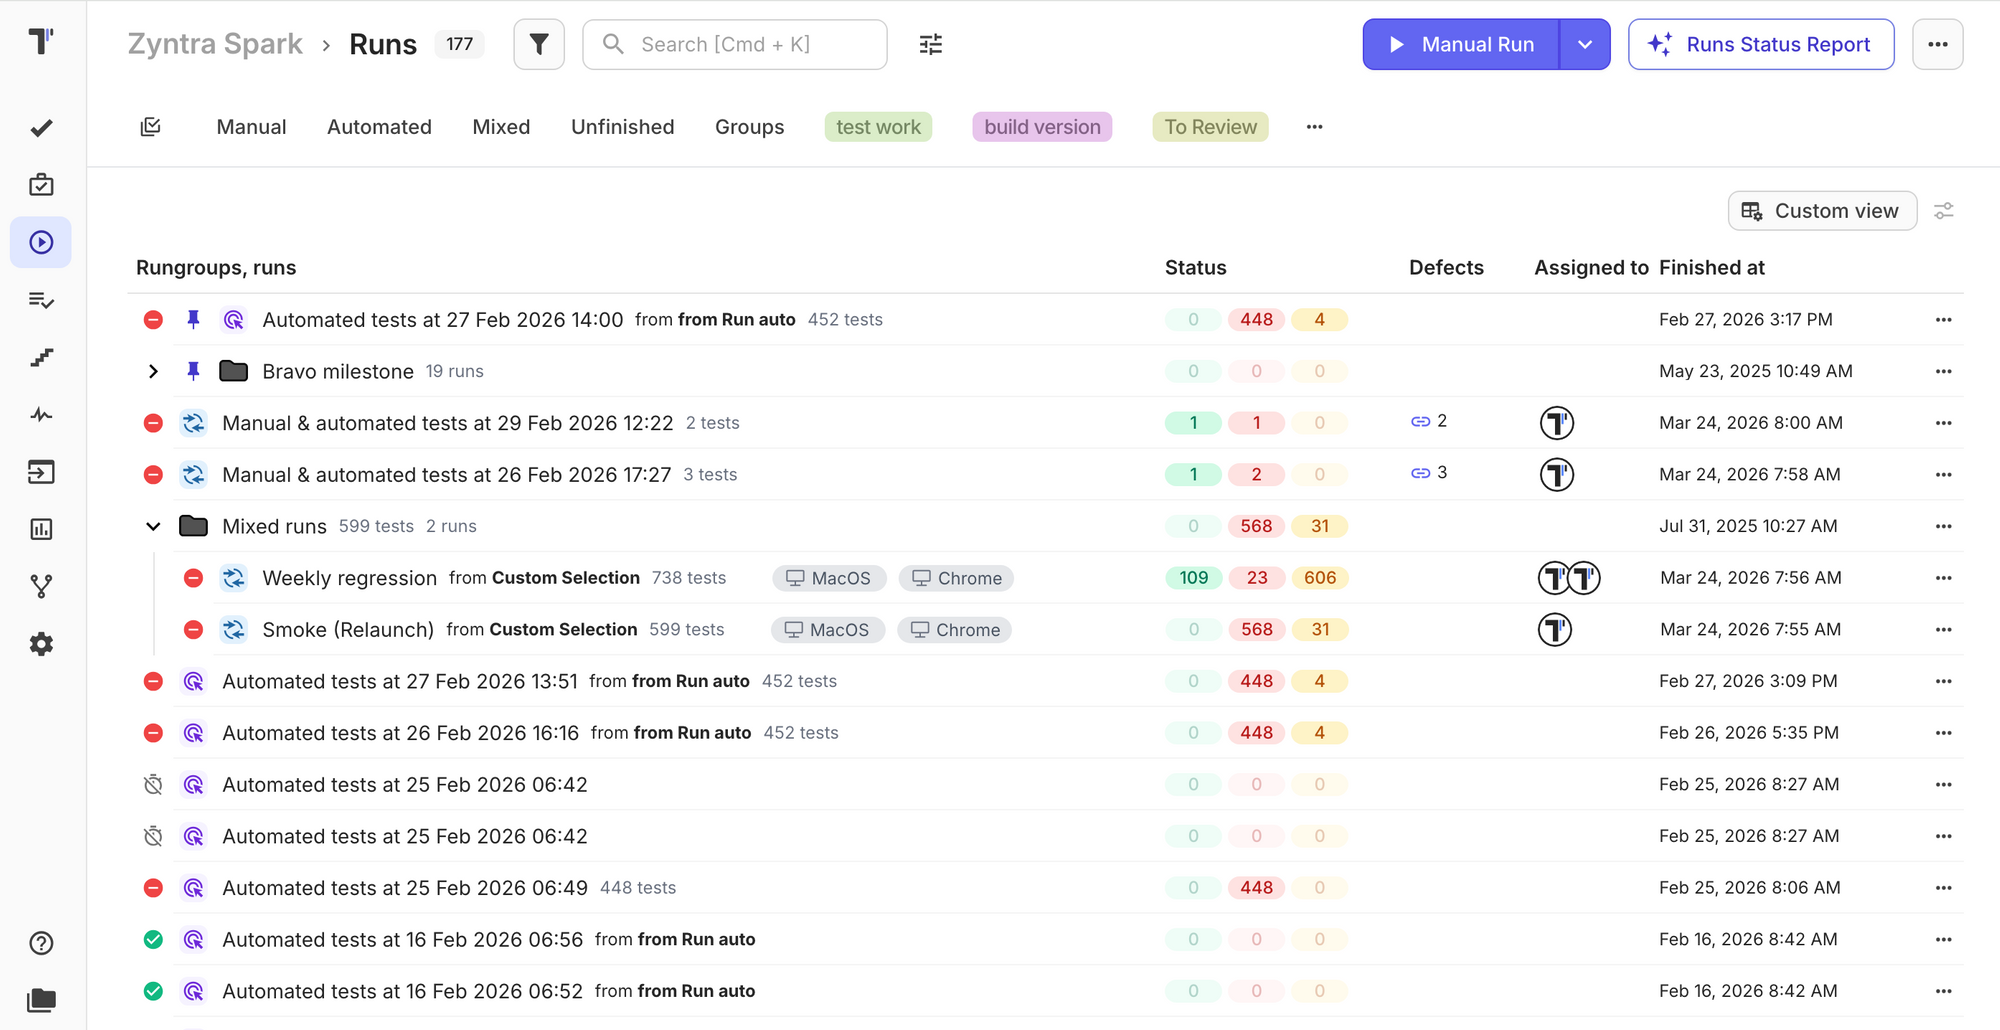2000x1030 pixels.
Task: Click the green 109 passed status badge
Action: (x=1192, y=577)
